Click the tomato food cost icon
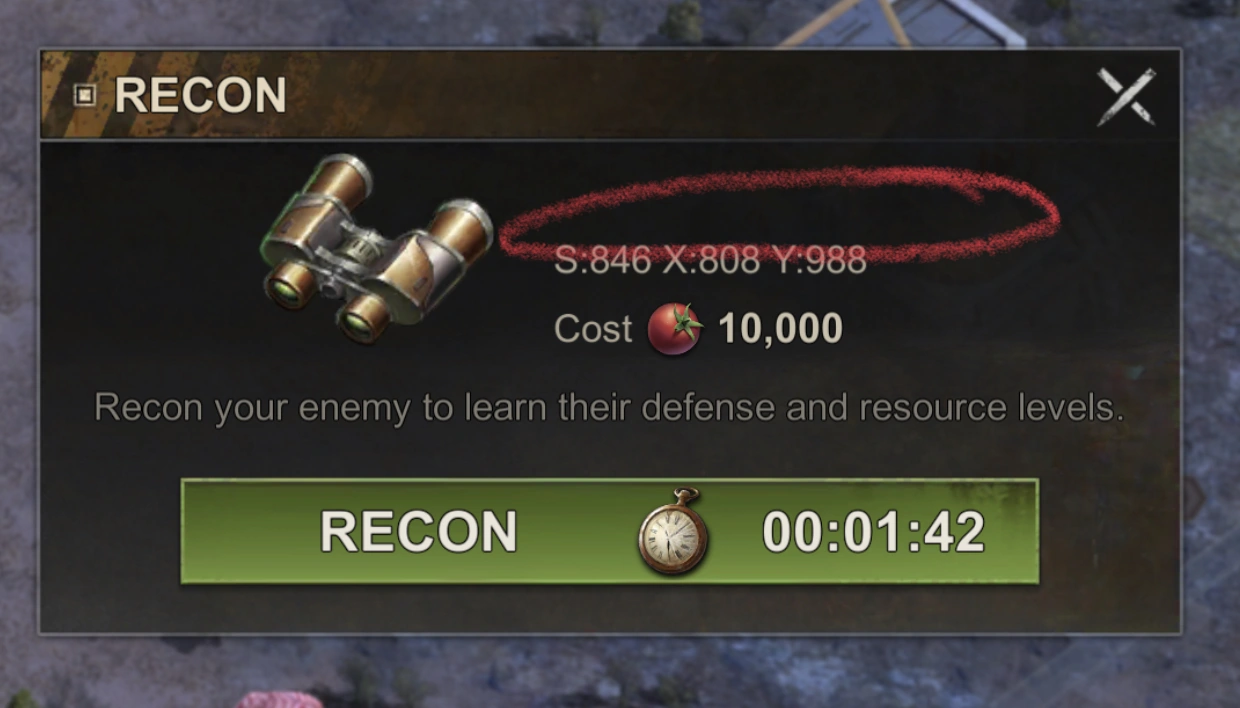The image size is (1240, 708). click(x=675, y=329)
